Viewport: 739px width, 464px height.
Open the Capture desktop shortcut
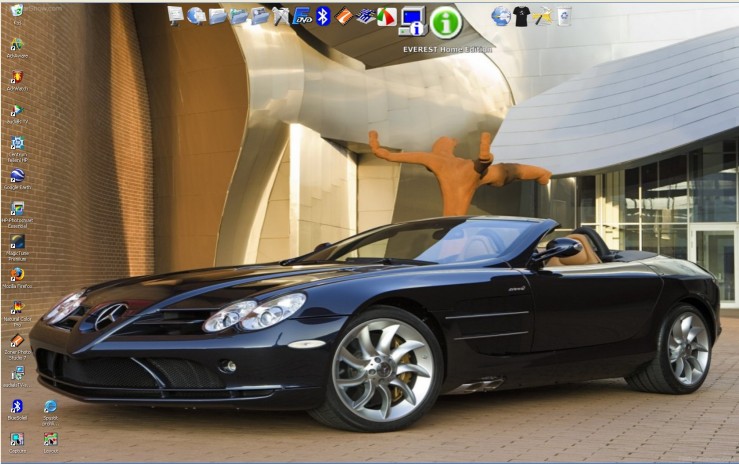click(17, 439)
